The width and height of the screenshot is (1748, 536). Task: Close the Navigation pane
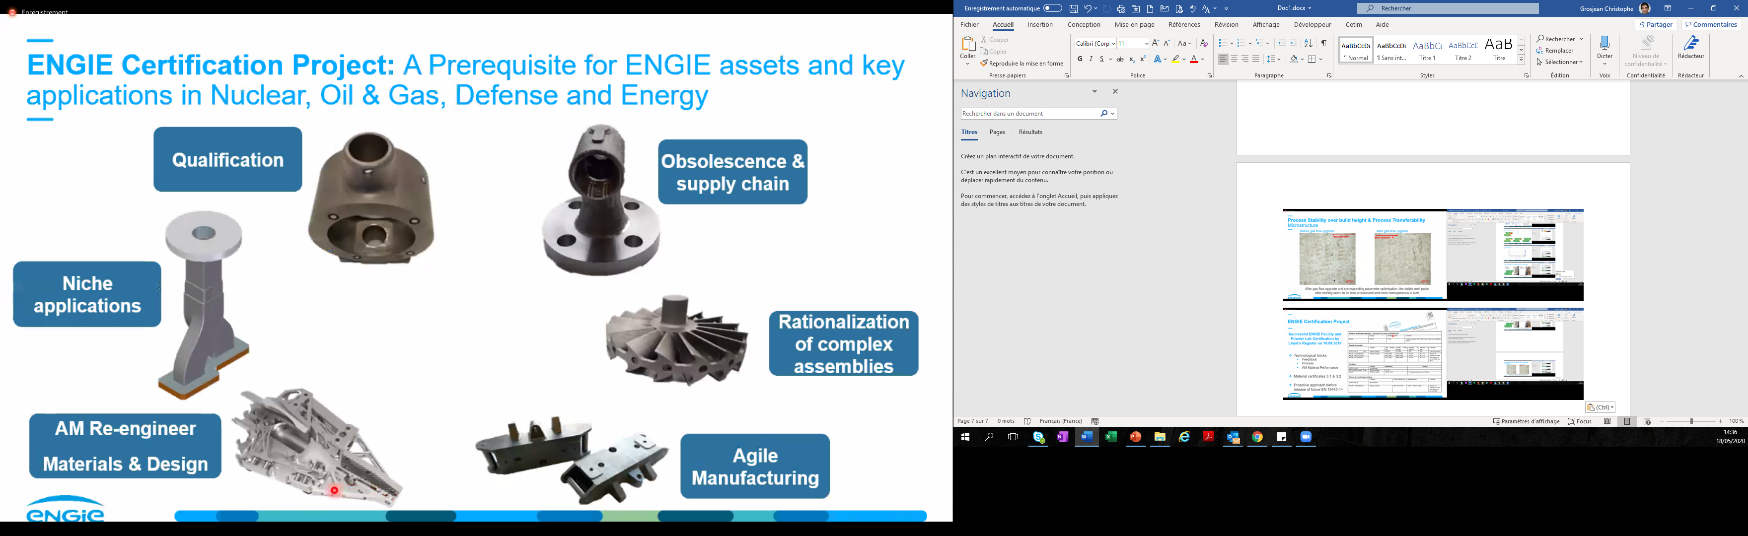coord(1115,92)
